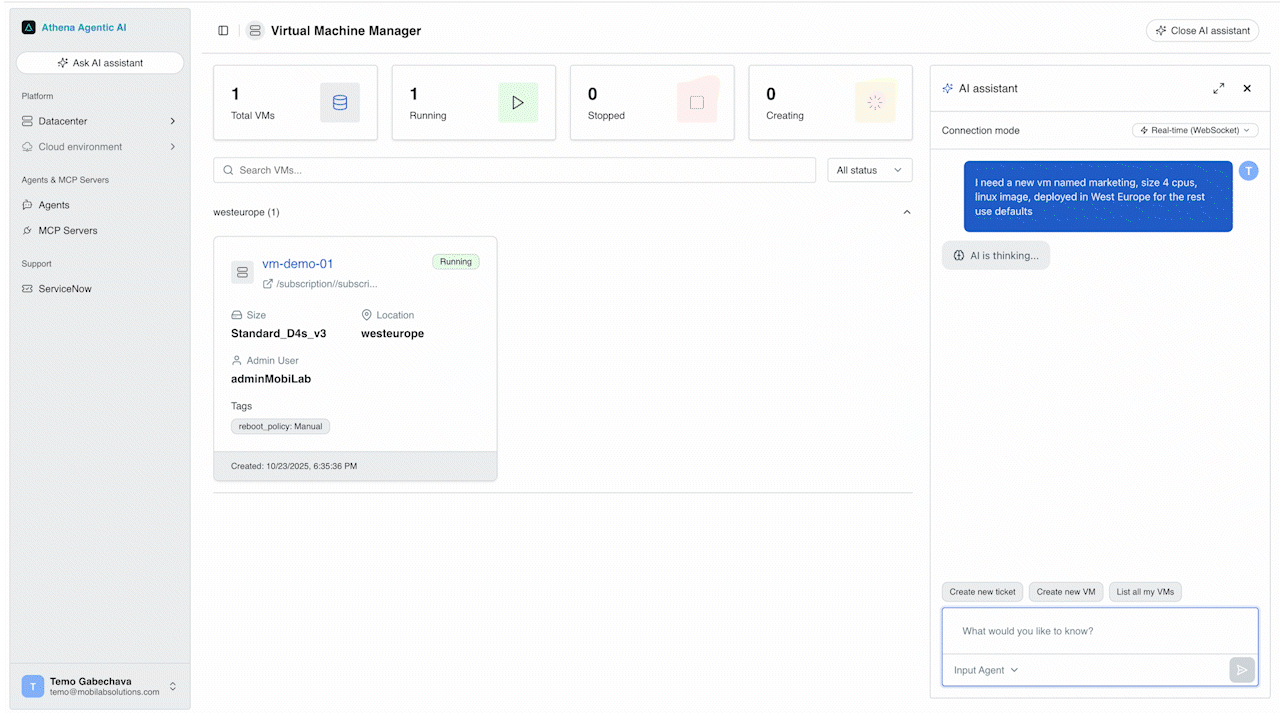The height and width of the screenshot is (720, 1280).
Task: Click the Total VMs stat card
Action: point(295,102)
